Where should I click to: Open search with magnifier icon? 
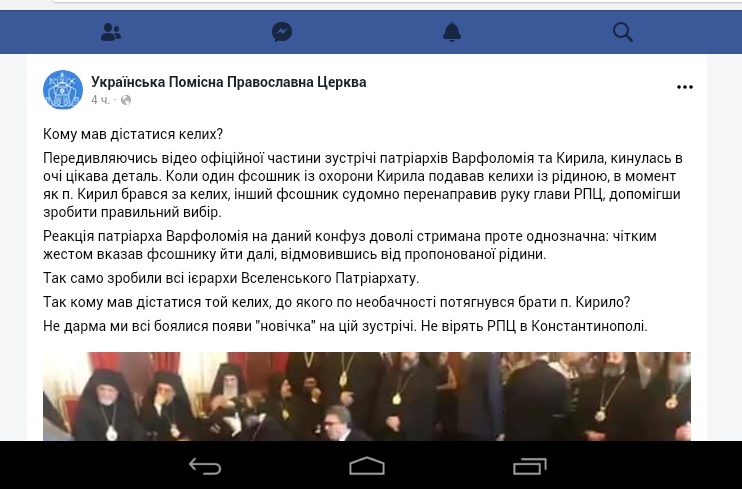coord(623,32)
